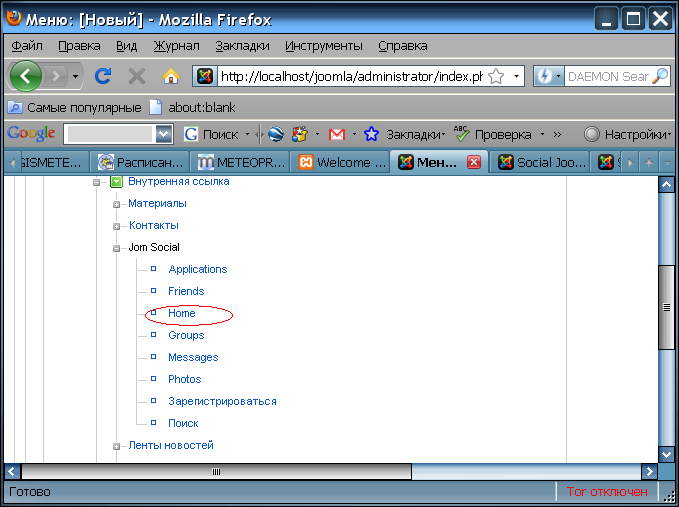This screenshot has width=679, height=507.
Task: Collapse the Jom Social tree node
Action: coord(116,249)
